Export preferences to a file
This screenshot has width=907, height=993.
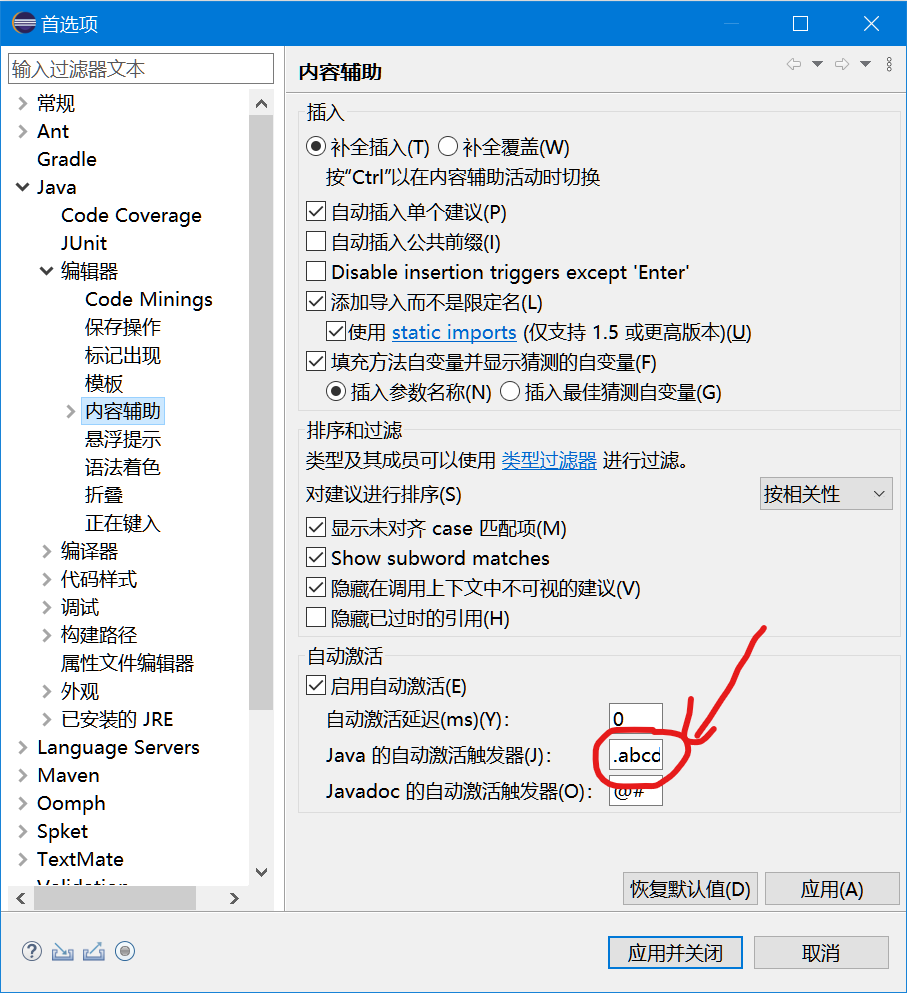pos(92,951)
